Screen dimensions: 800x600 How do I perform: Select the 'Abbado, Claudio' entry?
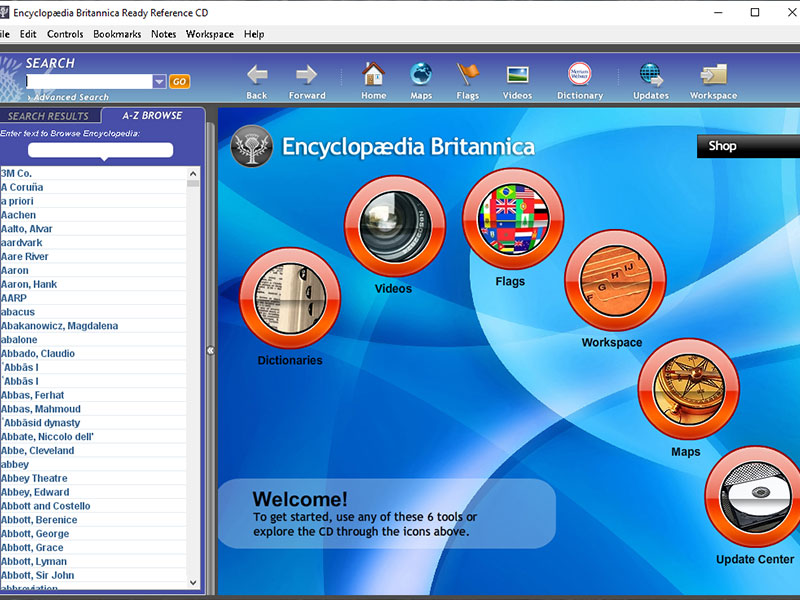click(x=93, y=353)
